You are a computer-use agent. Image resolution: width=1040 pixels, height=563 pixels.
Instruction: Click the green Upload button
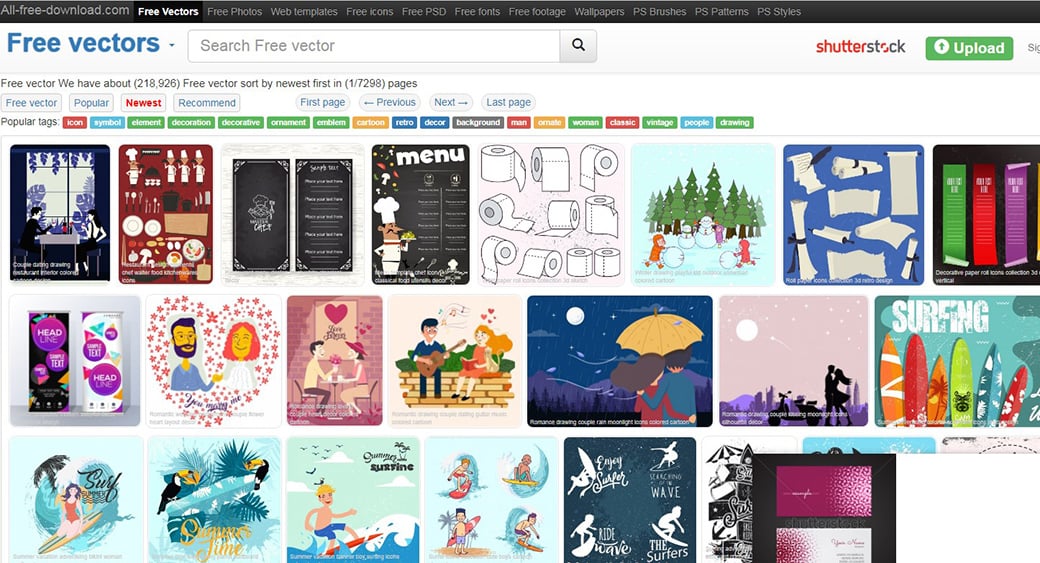click(968, 48)
